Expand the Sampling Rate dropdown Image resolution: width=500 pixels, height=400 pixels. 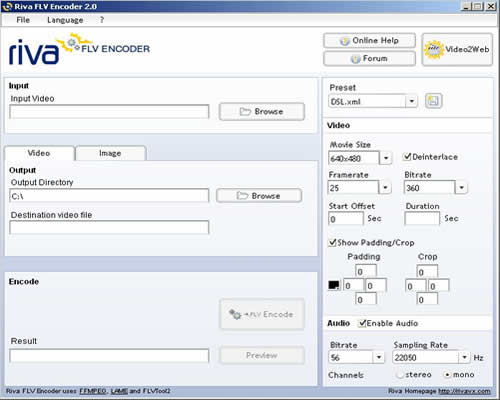pyautogui.click(x=464, y=357)
